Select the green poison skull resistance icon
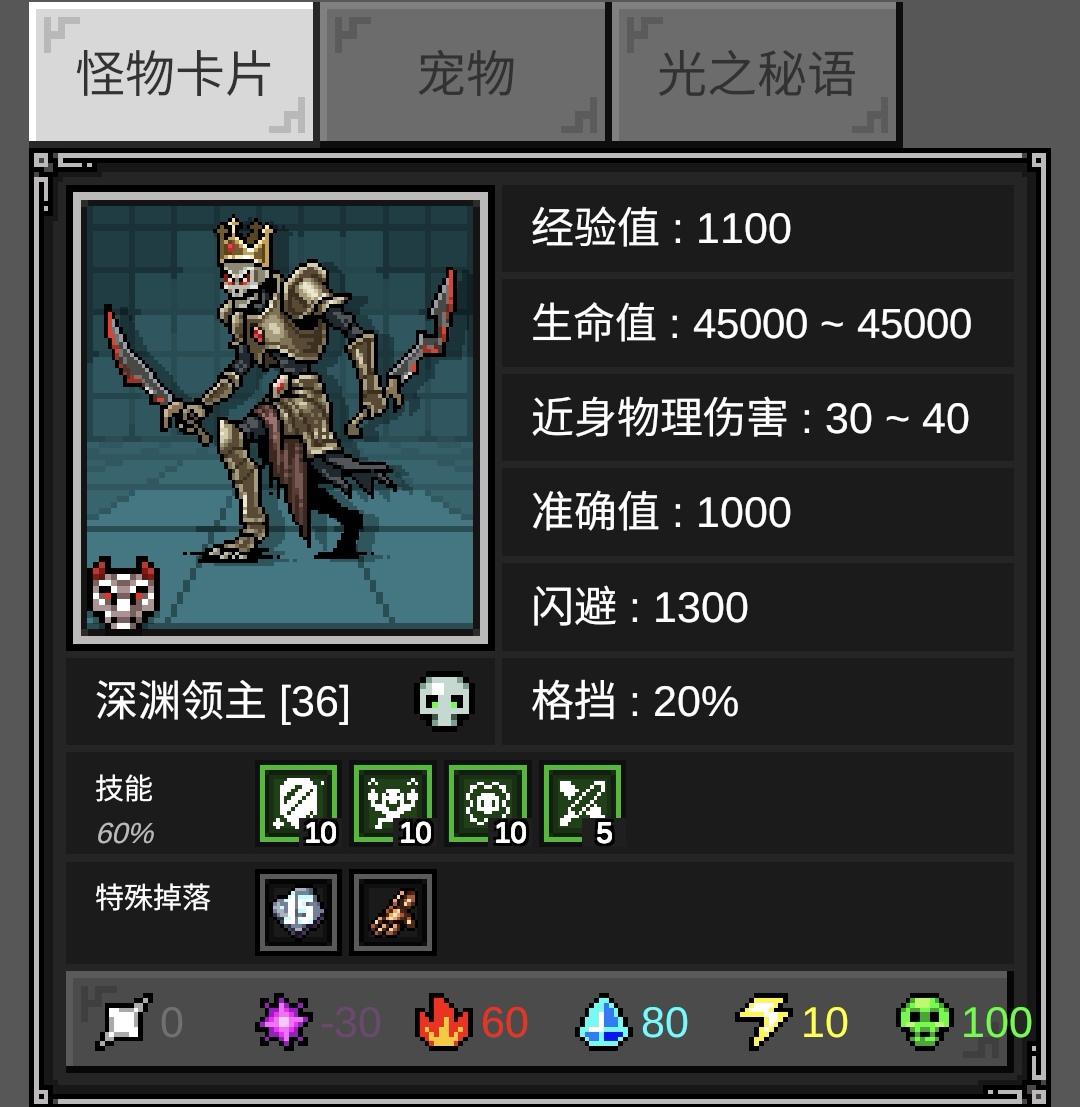Screen dimensions: 1080x1107 [924, 1021]
